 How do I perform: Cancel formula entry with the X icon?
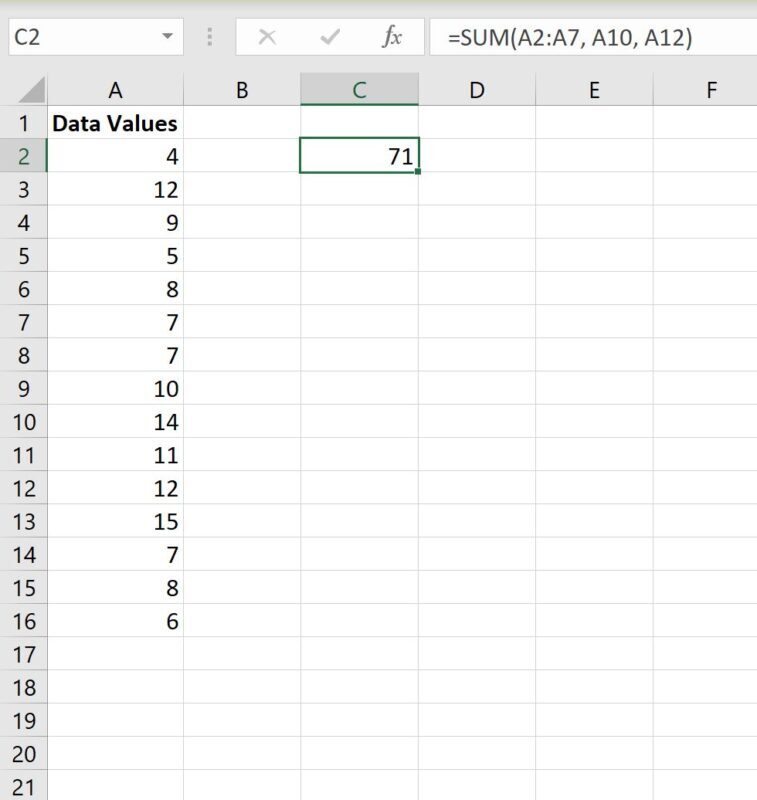tap(267, 37)
